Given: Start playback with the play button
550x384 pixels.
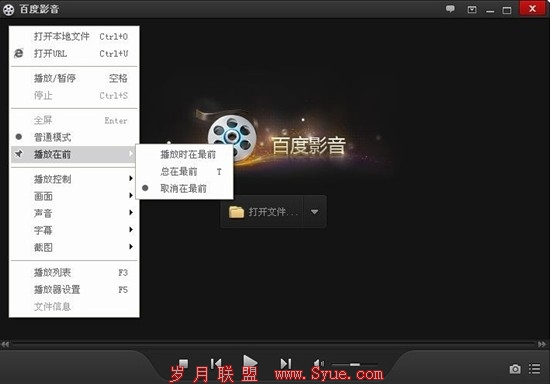Looking at the screenshot, I should [250, 362].
